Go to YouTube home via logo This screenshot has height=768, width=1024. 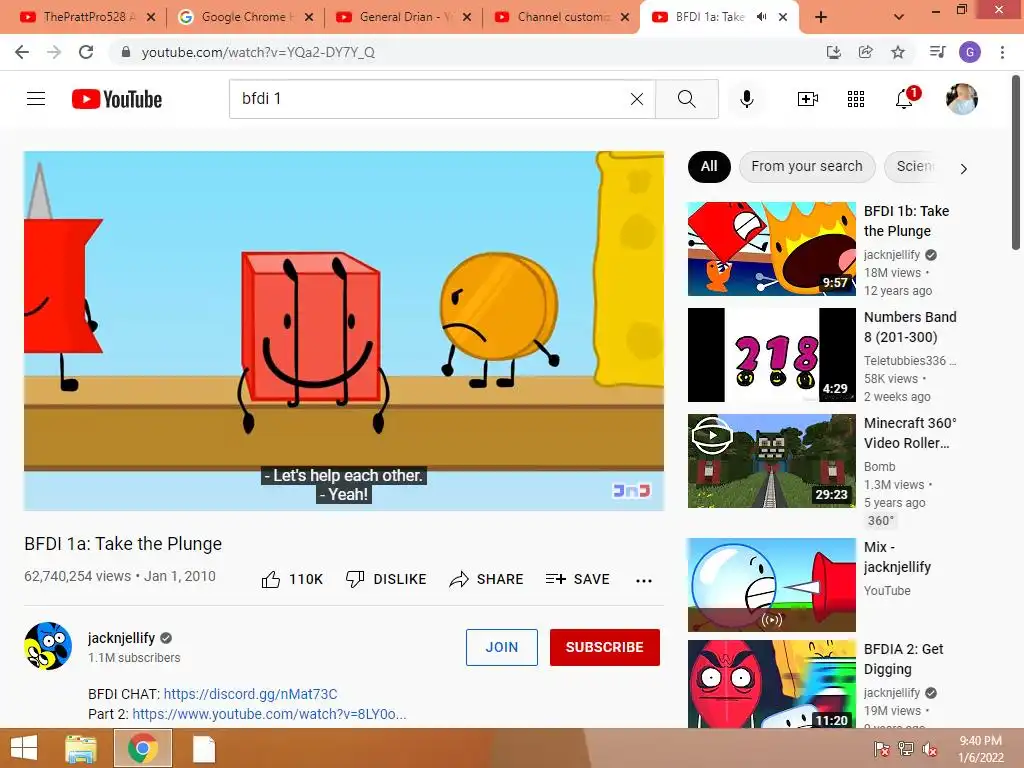pos(117,99)
